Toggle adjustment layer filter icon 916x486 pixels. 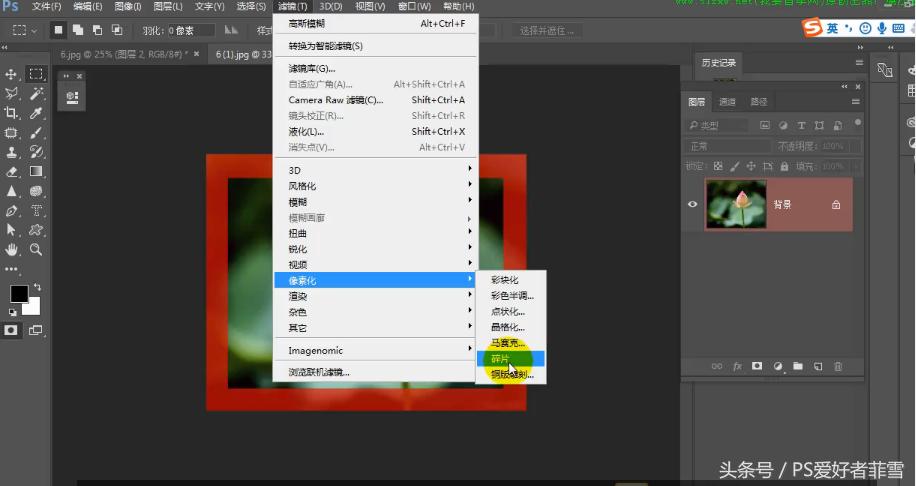[783, 125]
